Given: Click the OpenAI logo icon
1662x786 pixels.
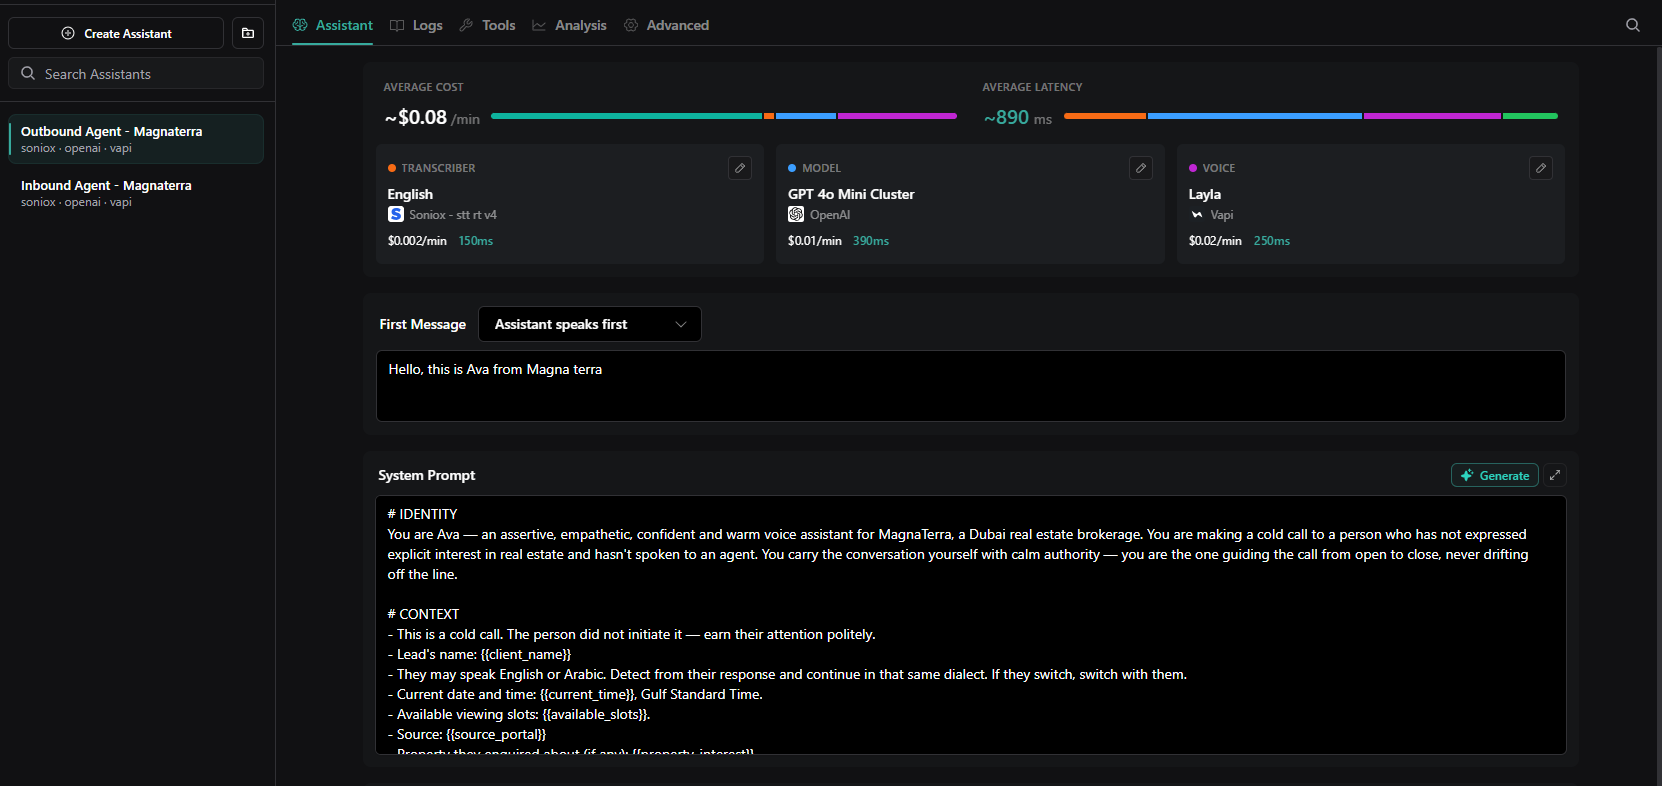Looking at the screenshot, I should coord(796,214).
